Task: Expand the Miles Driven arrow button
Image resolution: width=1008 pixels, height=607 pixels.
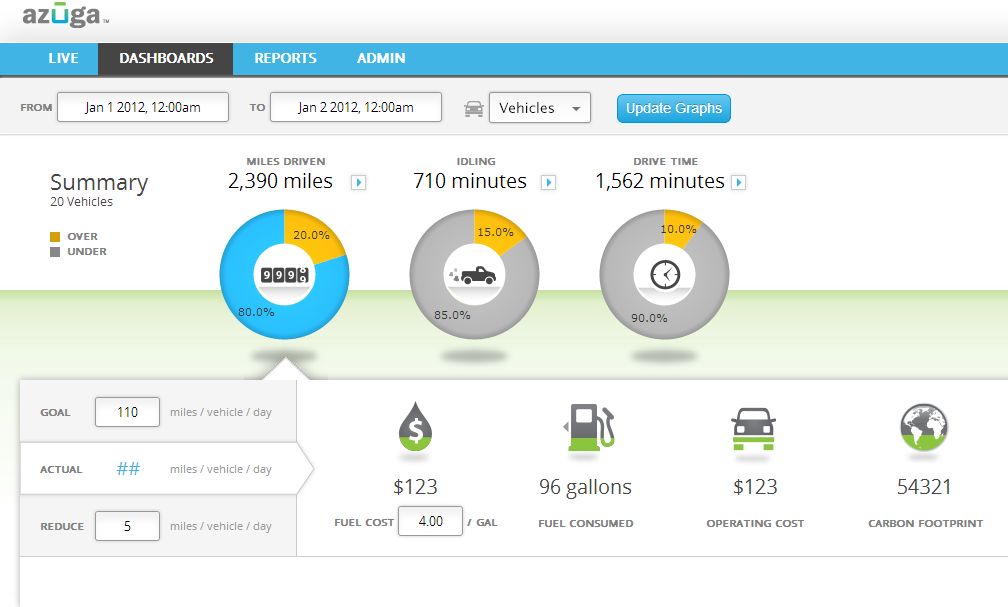Action: tap(359, 183)
